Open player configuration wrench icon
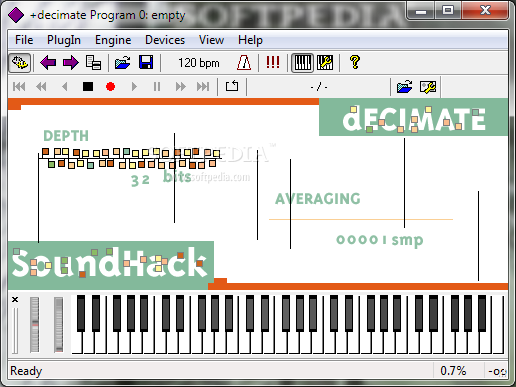This screenshot has height=387, width=516. (428, 87)
